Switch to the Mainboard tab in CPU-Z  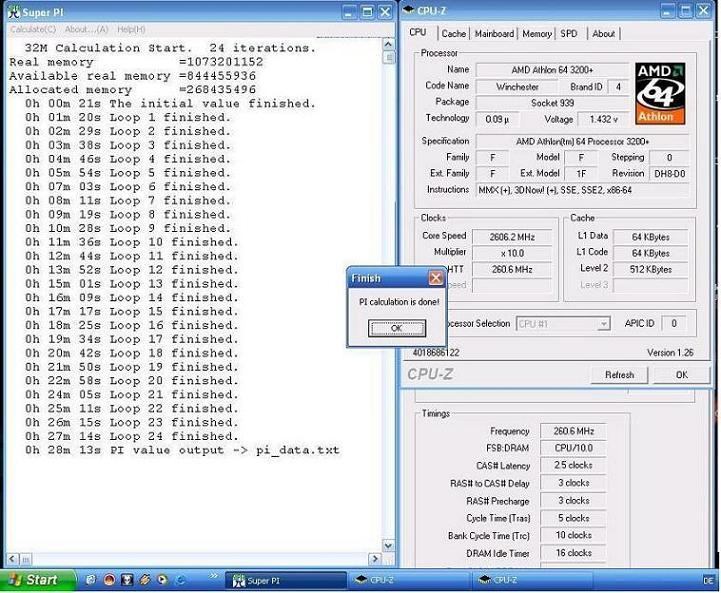494,34
